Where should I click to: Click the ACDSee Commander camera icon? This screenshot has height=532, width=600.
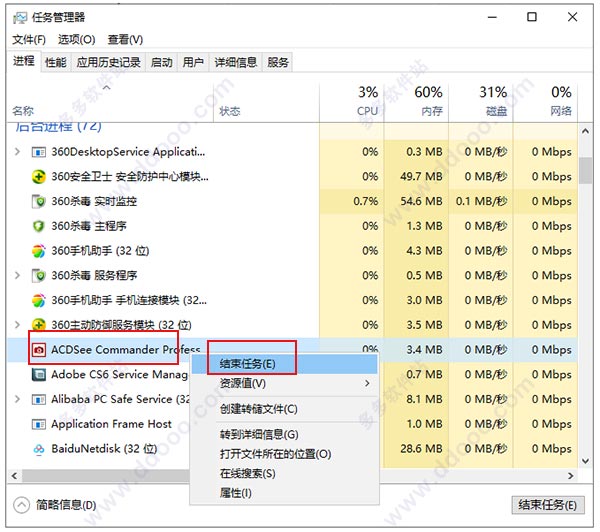point(39,350)
